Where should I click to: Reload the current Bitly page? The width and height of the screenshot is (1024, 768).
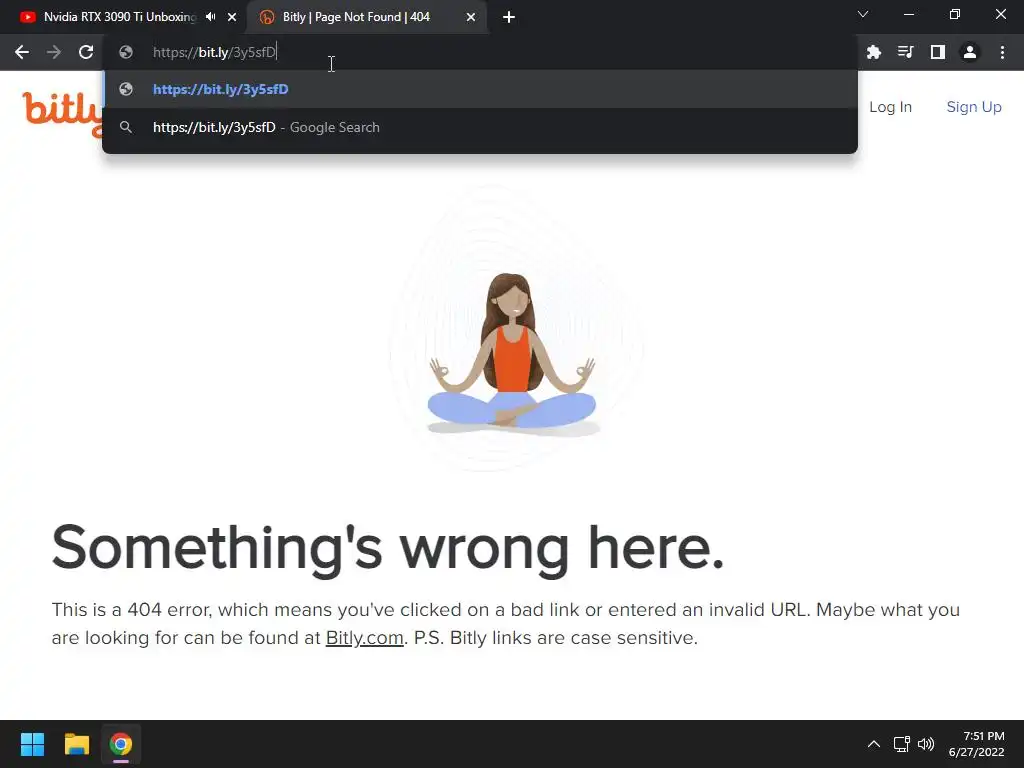pos(86,52)
